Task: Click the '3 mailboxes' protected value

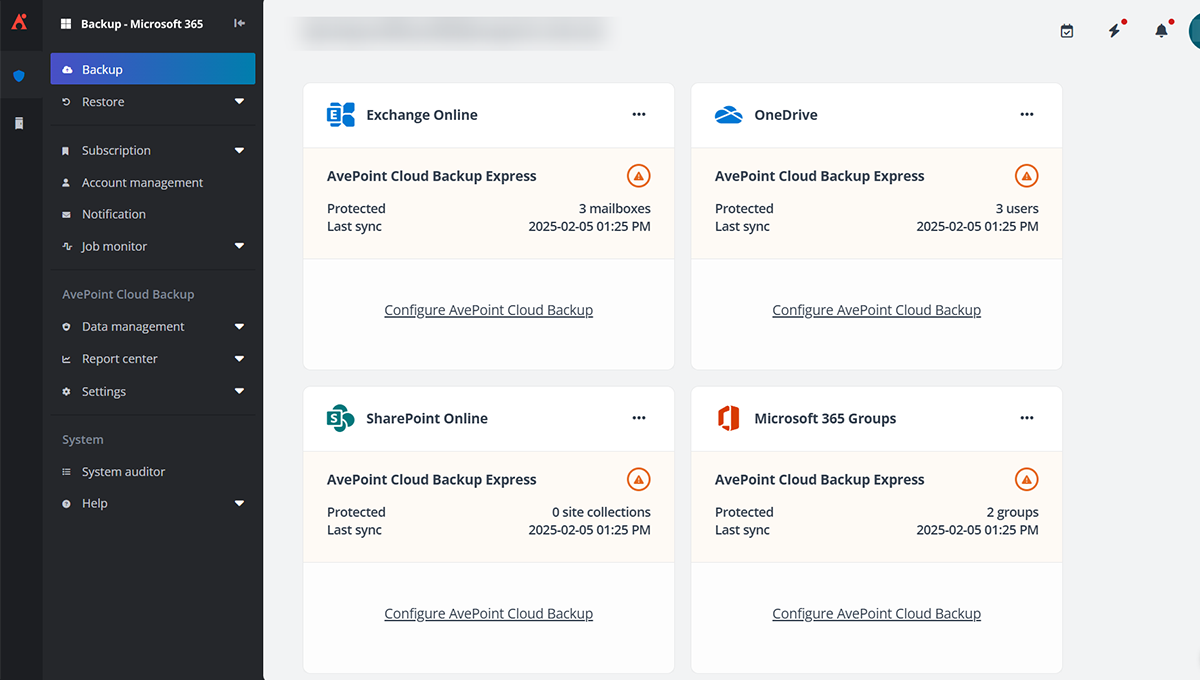Action: [x=614, y=209]
